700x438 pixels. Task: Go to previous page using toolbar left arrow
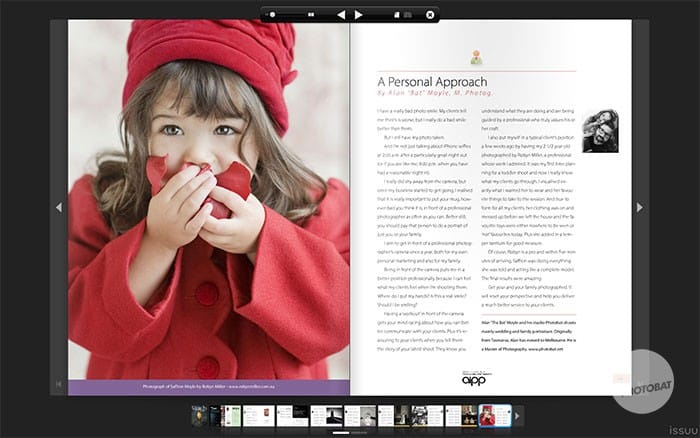pos(340,15)
